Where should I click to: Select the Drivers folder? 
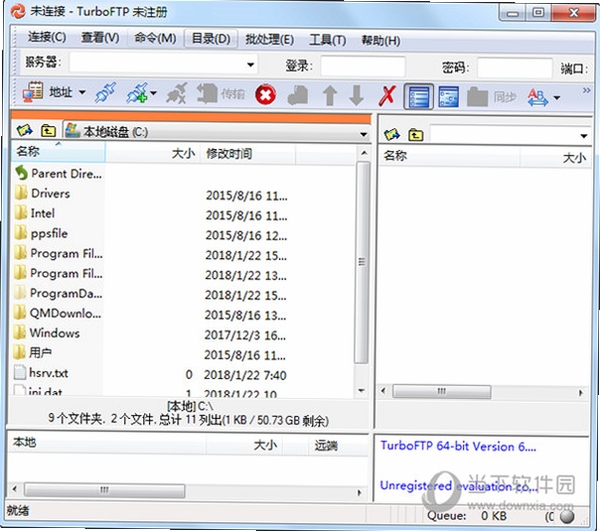(42, 193)
